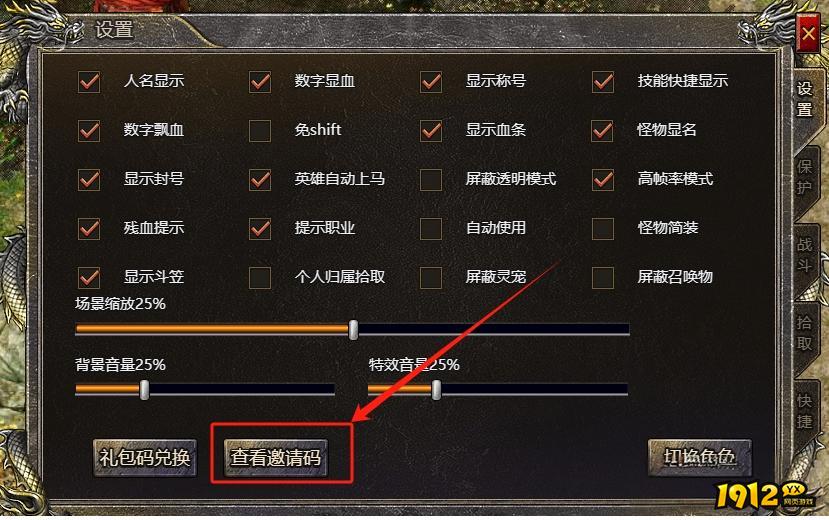Click the 背景音量 slider handle

[x=144, y=390]
